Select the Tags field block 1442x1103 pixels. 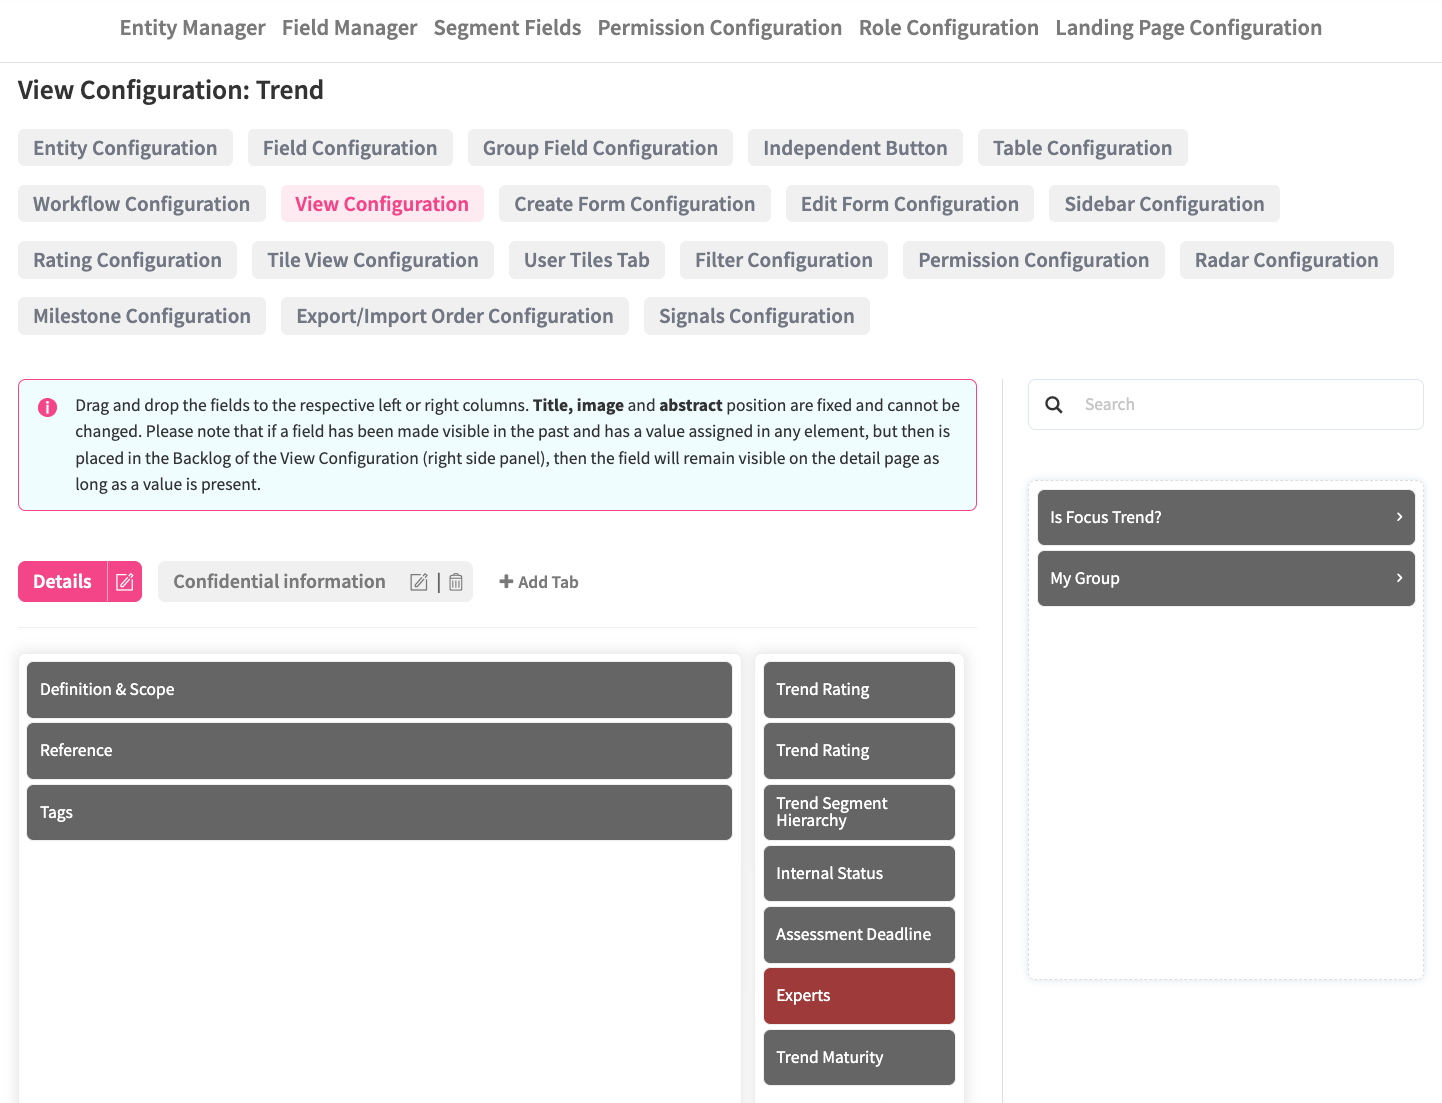pyautogui.click(x=379, y=812)
